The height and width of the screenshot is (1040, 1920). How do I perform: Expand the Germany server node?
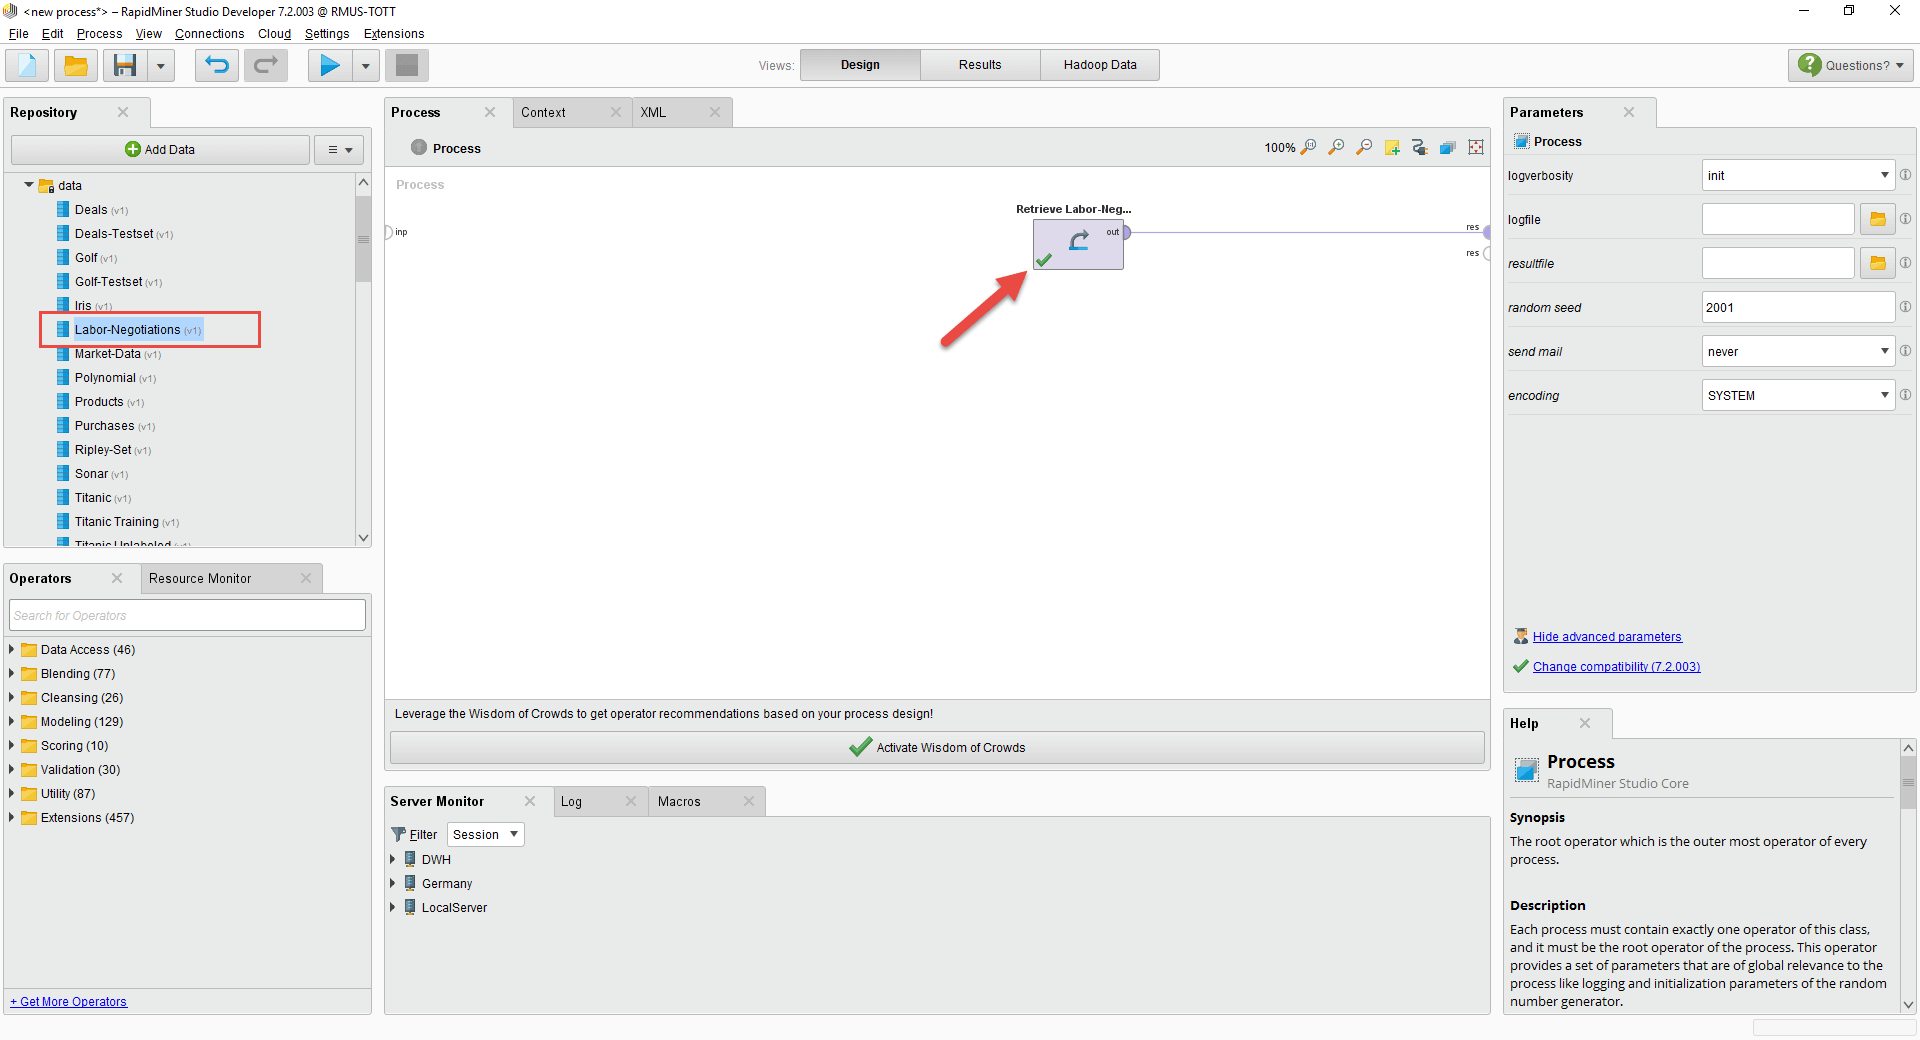pos(393,883)
